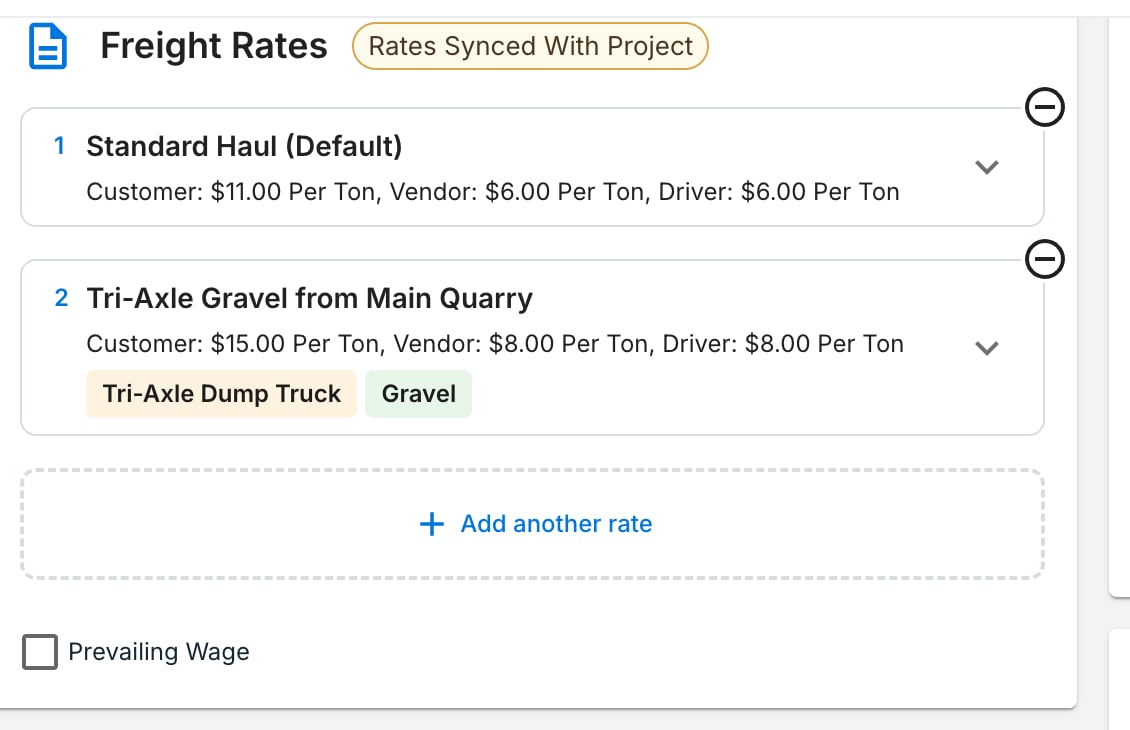Viewport: 1130px width, 730px height.
Task: Remove the Standard Haul (Default) rate
Action: [1044, 107]
